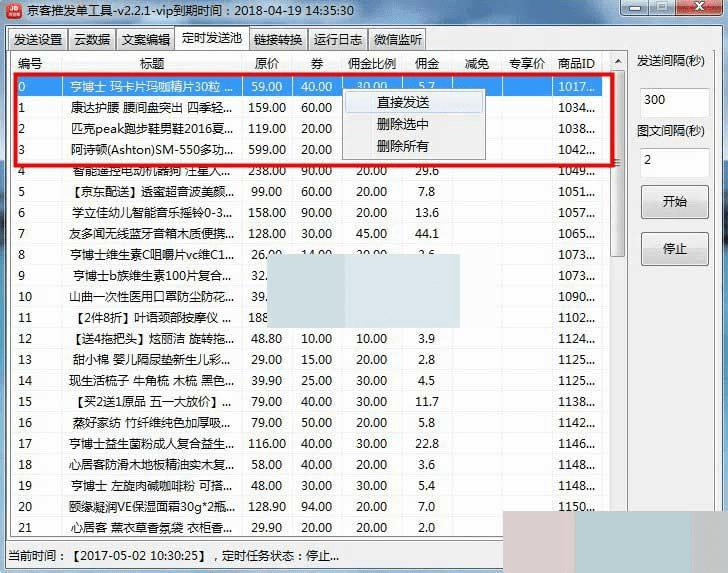Choose 删除选中 from context menu
Screen dimensions: 728x573
(413, 124)
